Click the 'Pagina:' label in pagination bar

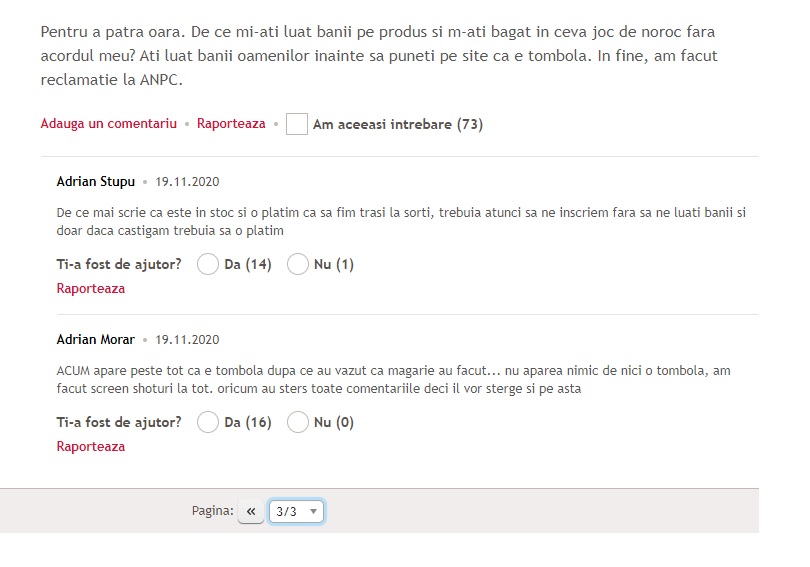coord(212,511)
